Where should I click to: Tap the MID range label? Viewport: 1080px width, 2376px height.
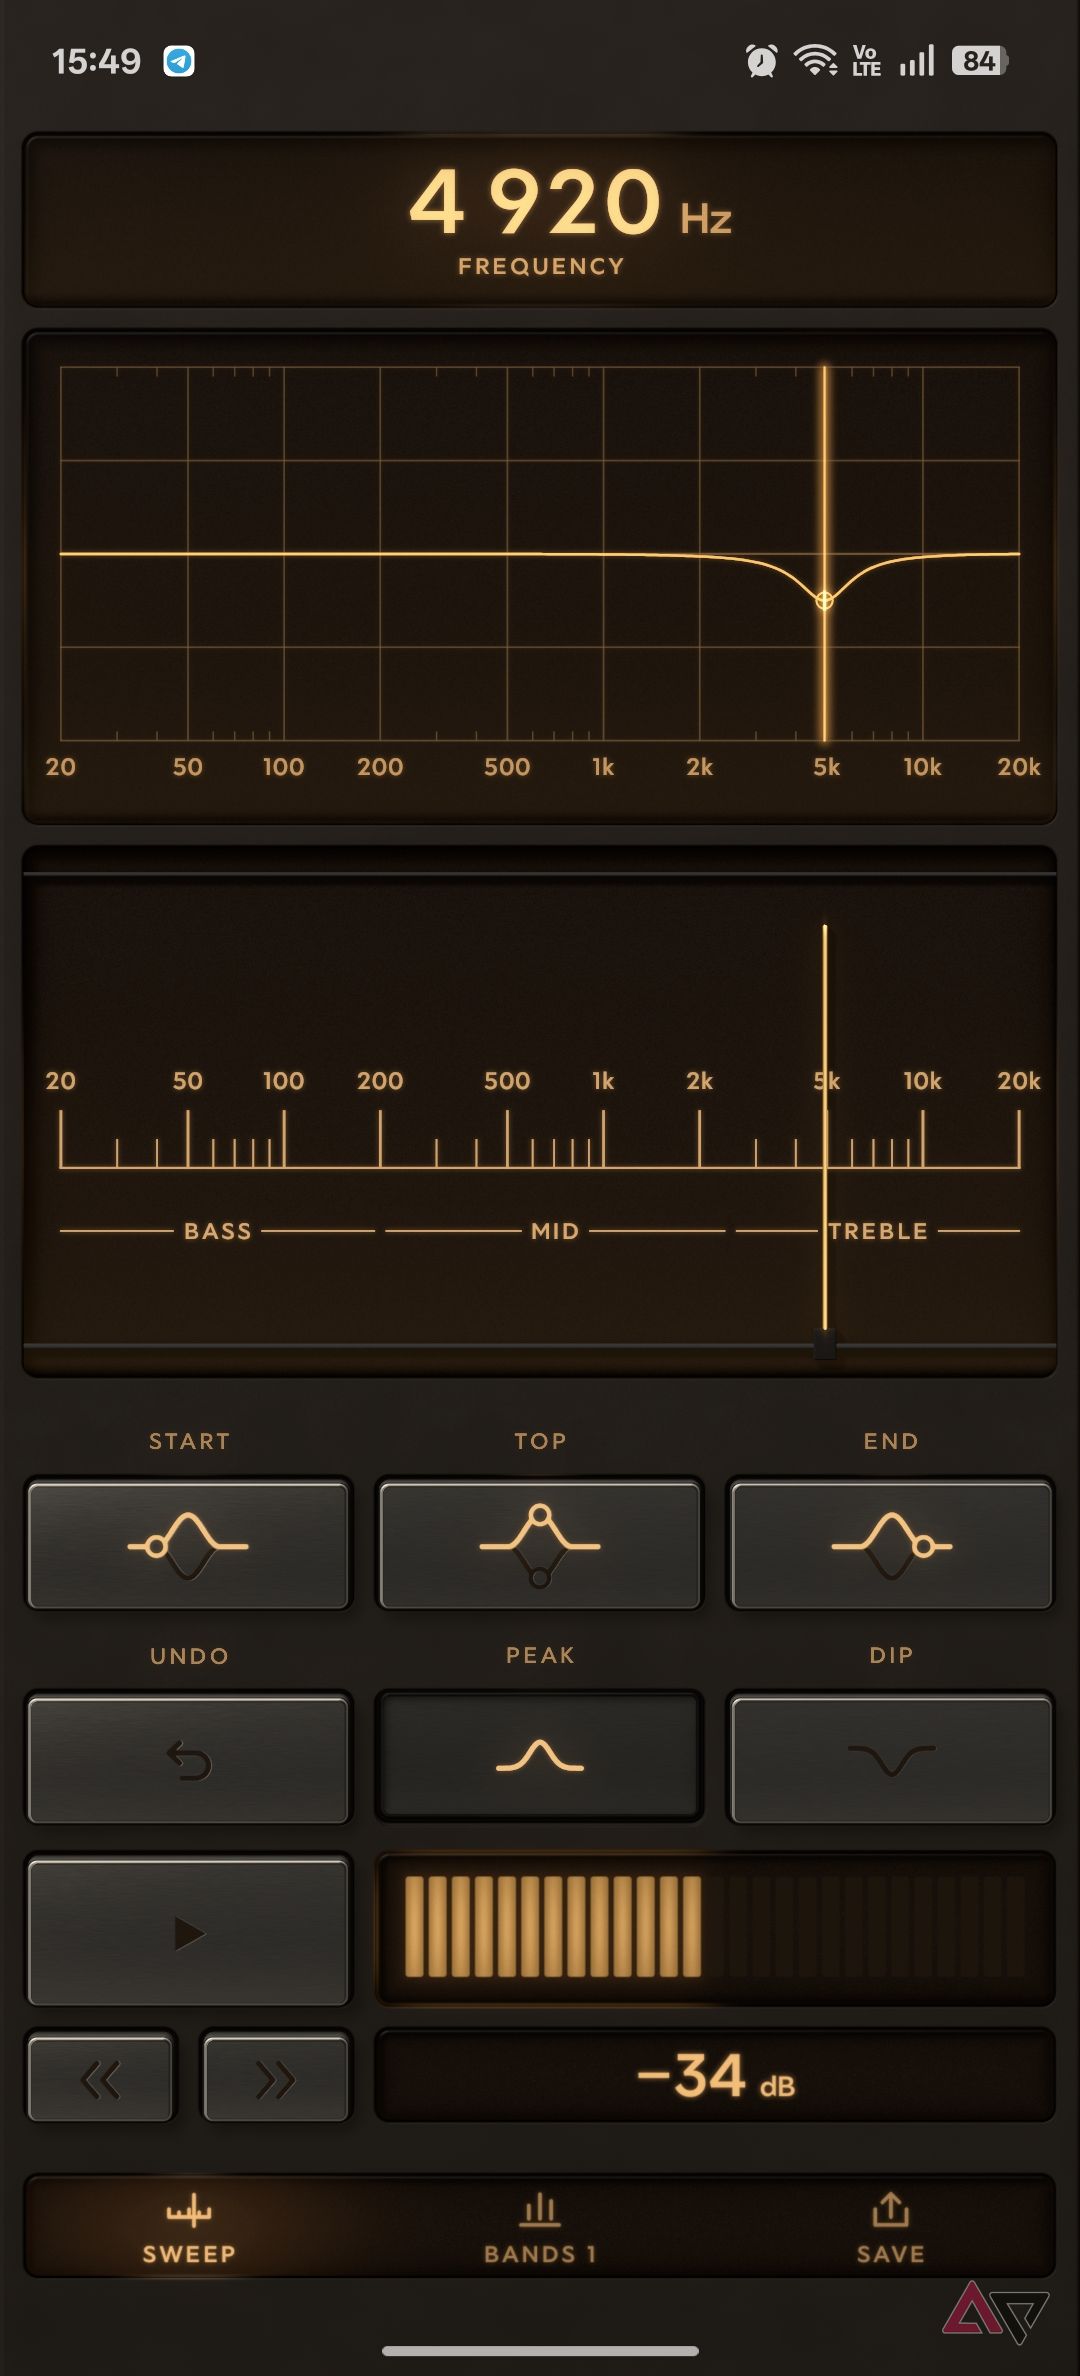coord(555,1231)
